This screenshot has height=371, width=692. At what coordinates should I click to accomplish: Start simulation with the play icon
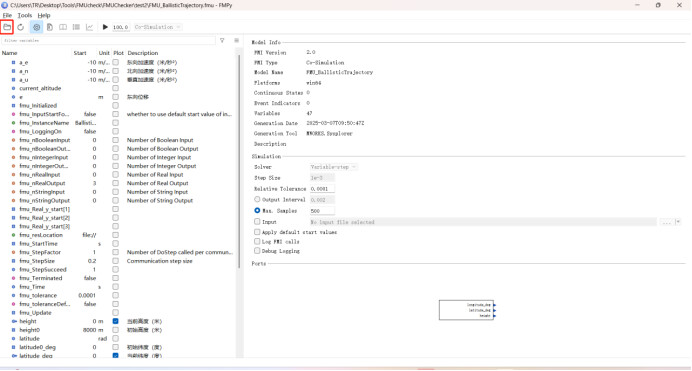105,27
